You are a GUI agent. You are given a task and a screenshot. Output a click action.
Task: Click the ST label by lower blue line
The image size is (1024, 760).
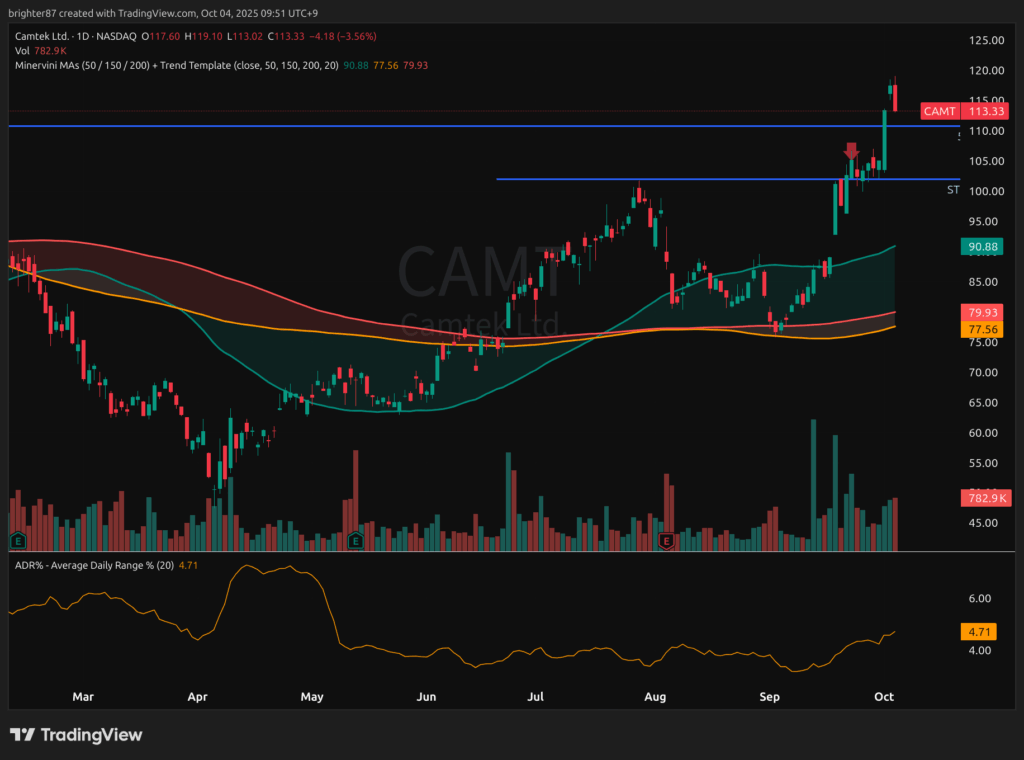[953, 189]
